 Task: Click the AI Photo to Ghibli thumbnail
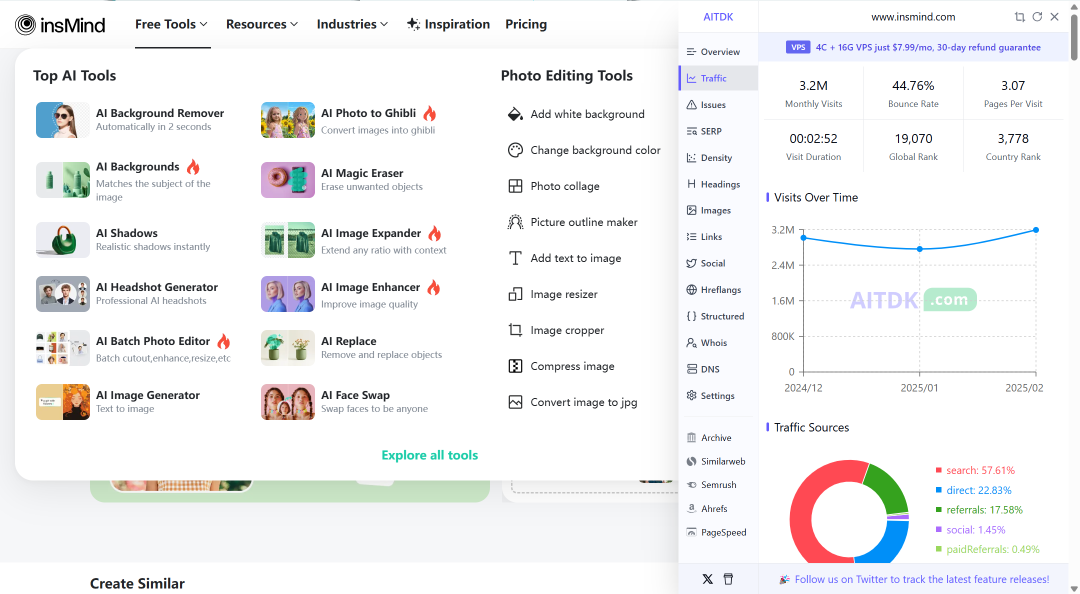coord(288,120)
